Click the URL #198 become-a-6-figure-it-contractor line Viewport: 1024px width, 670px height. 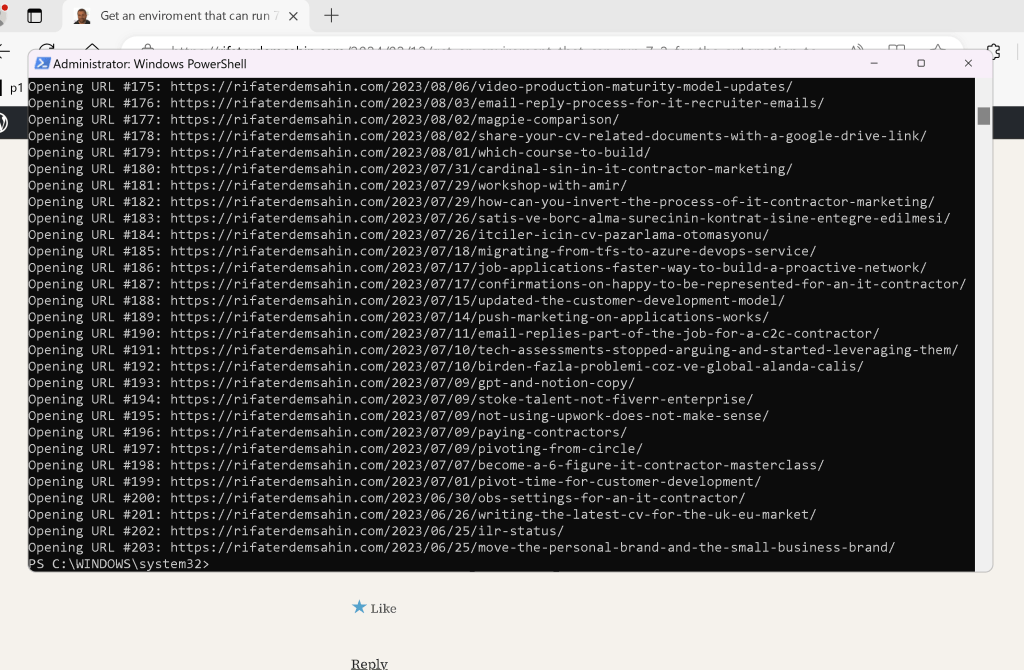pyautogui.click(x=426, y=465)
